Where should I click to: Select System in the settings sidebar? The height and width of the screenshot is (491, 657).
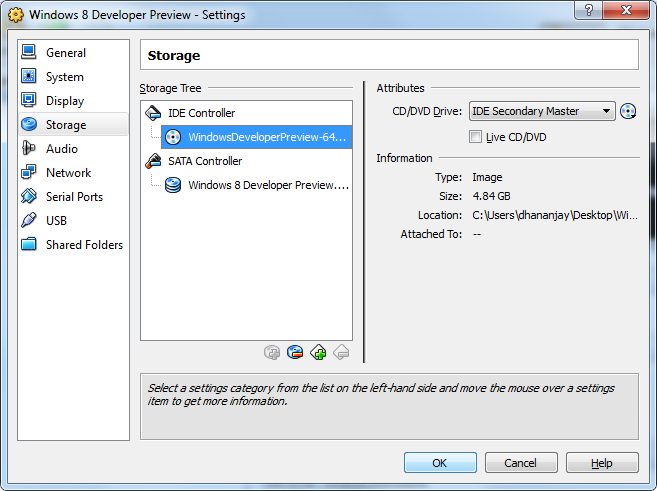(x=64, y=77)
